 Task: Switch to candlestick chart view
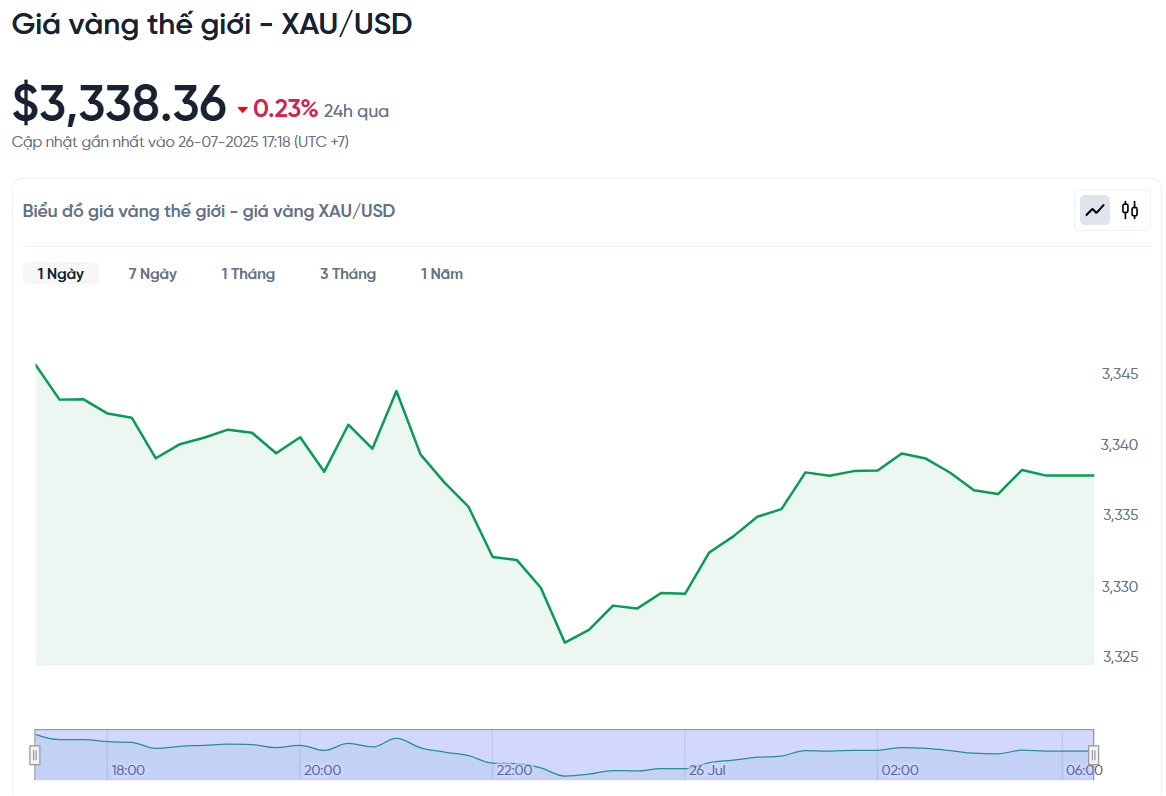[1130, 211]
